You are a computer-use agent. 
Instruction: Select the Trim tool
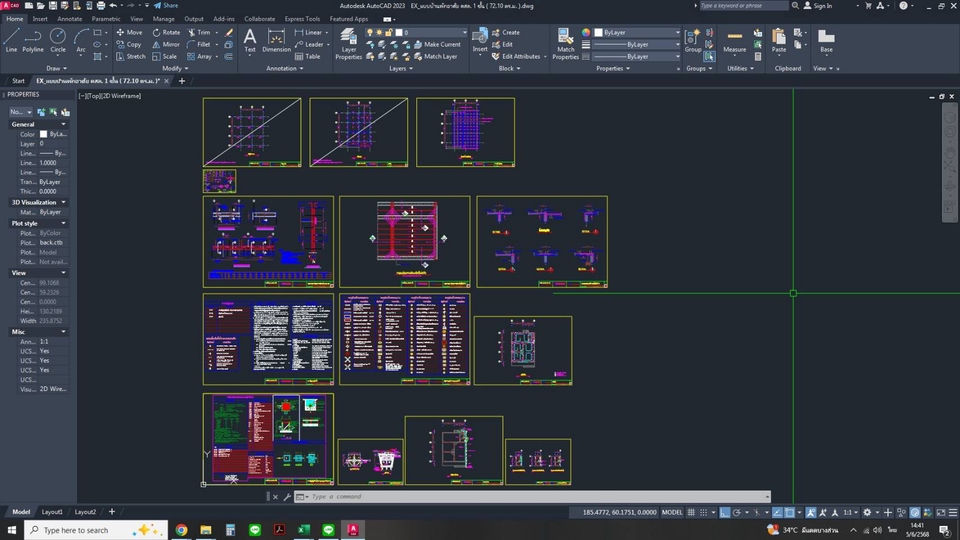pyautogui.click(x=199, y=32)
